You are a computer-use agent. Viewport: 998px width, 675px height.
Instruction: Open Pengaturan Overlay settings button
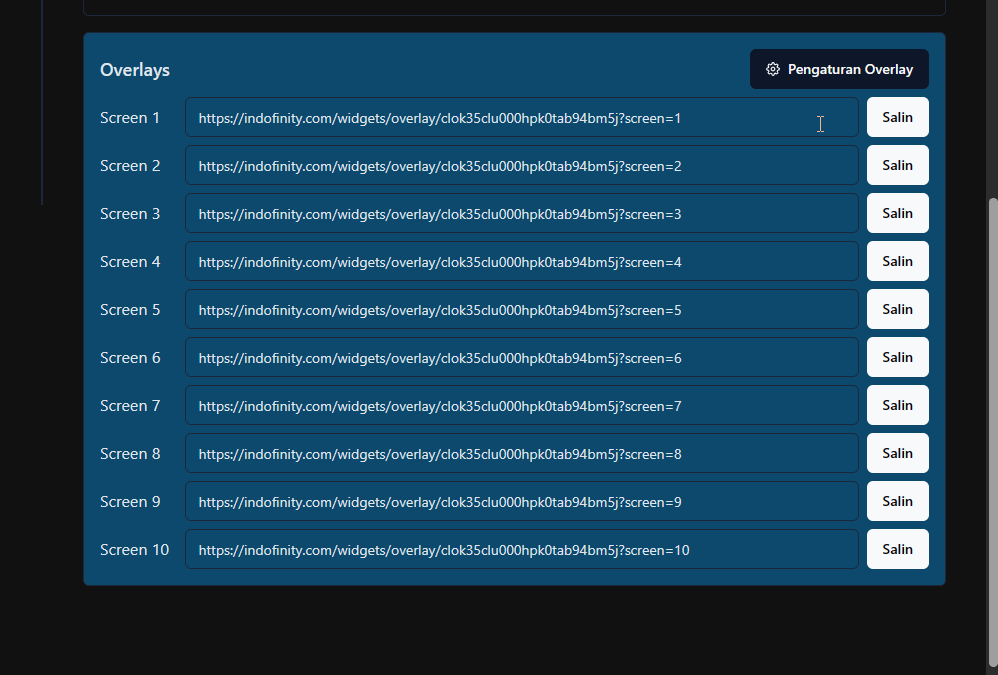pos(839,70)
